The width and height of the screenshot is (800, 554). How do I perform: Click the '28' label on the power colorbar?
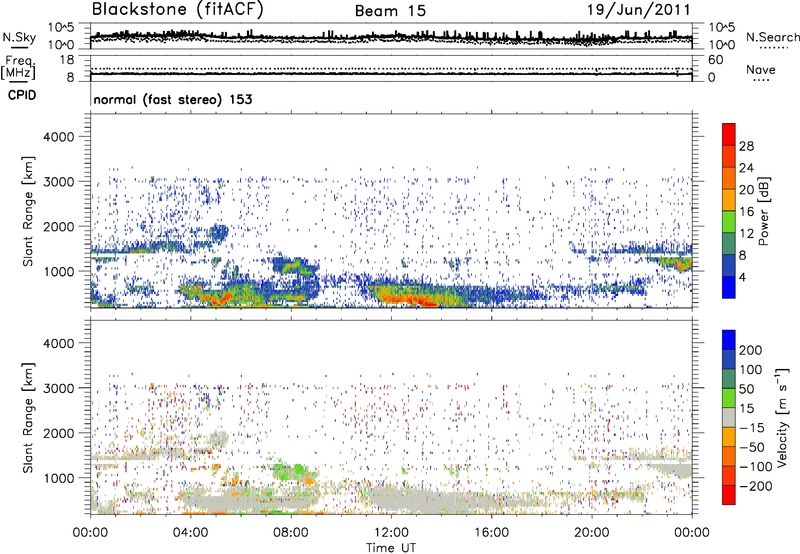[x=746, y=146]
